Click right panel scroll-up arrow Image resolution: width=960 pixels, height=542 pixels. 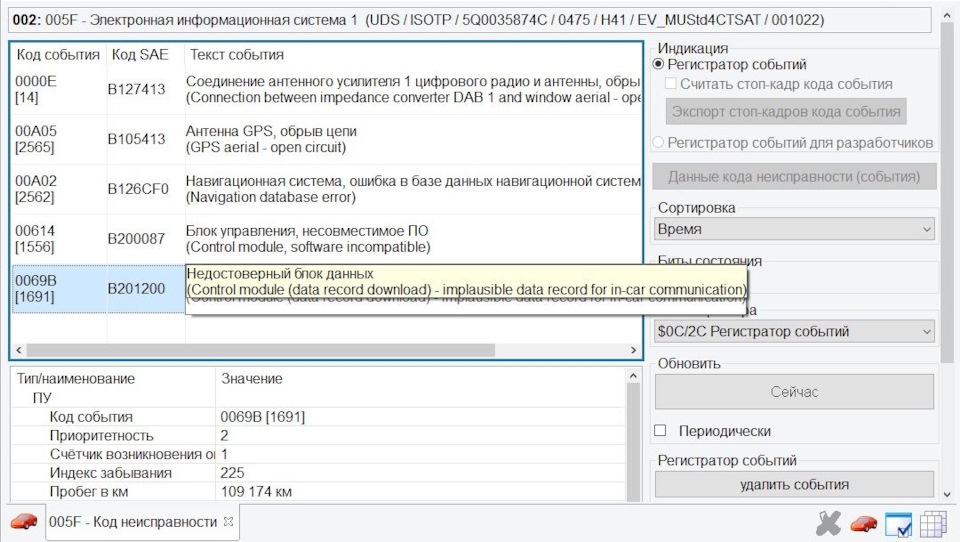[947, 13]
